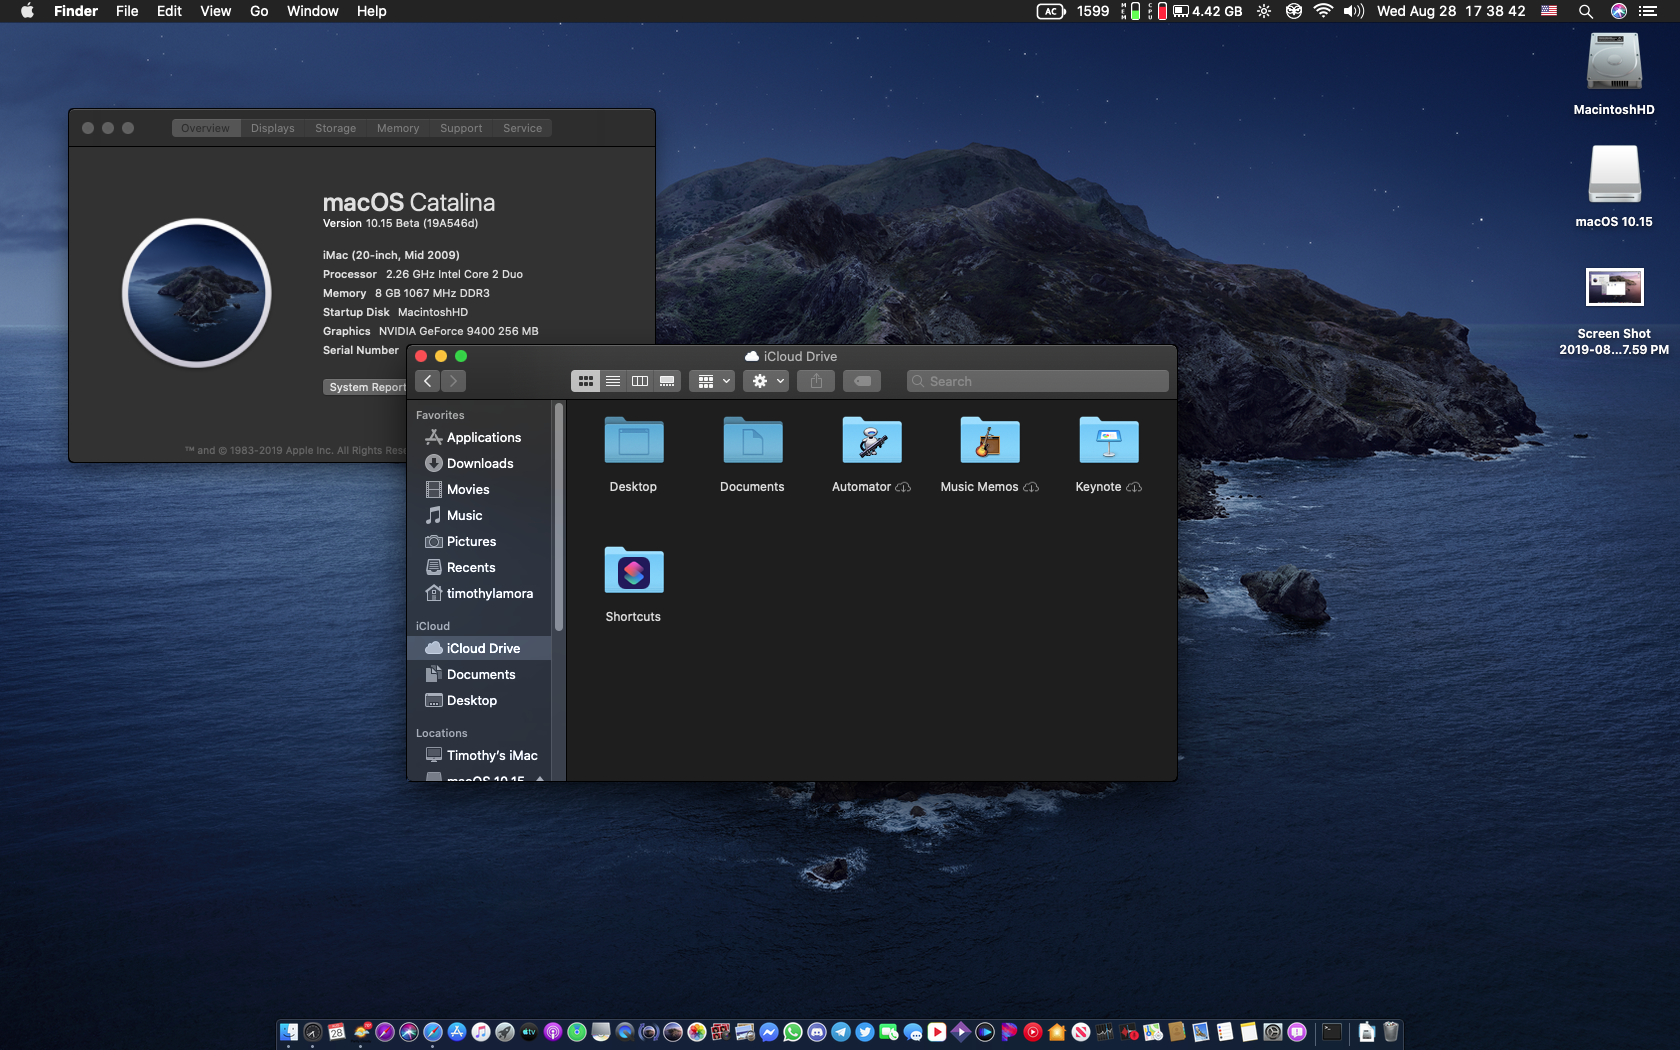The height and width of the screenshot is (1050, 1680).
Task: Click the Edit Tags toolbar button
Action: 862,381
